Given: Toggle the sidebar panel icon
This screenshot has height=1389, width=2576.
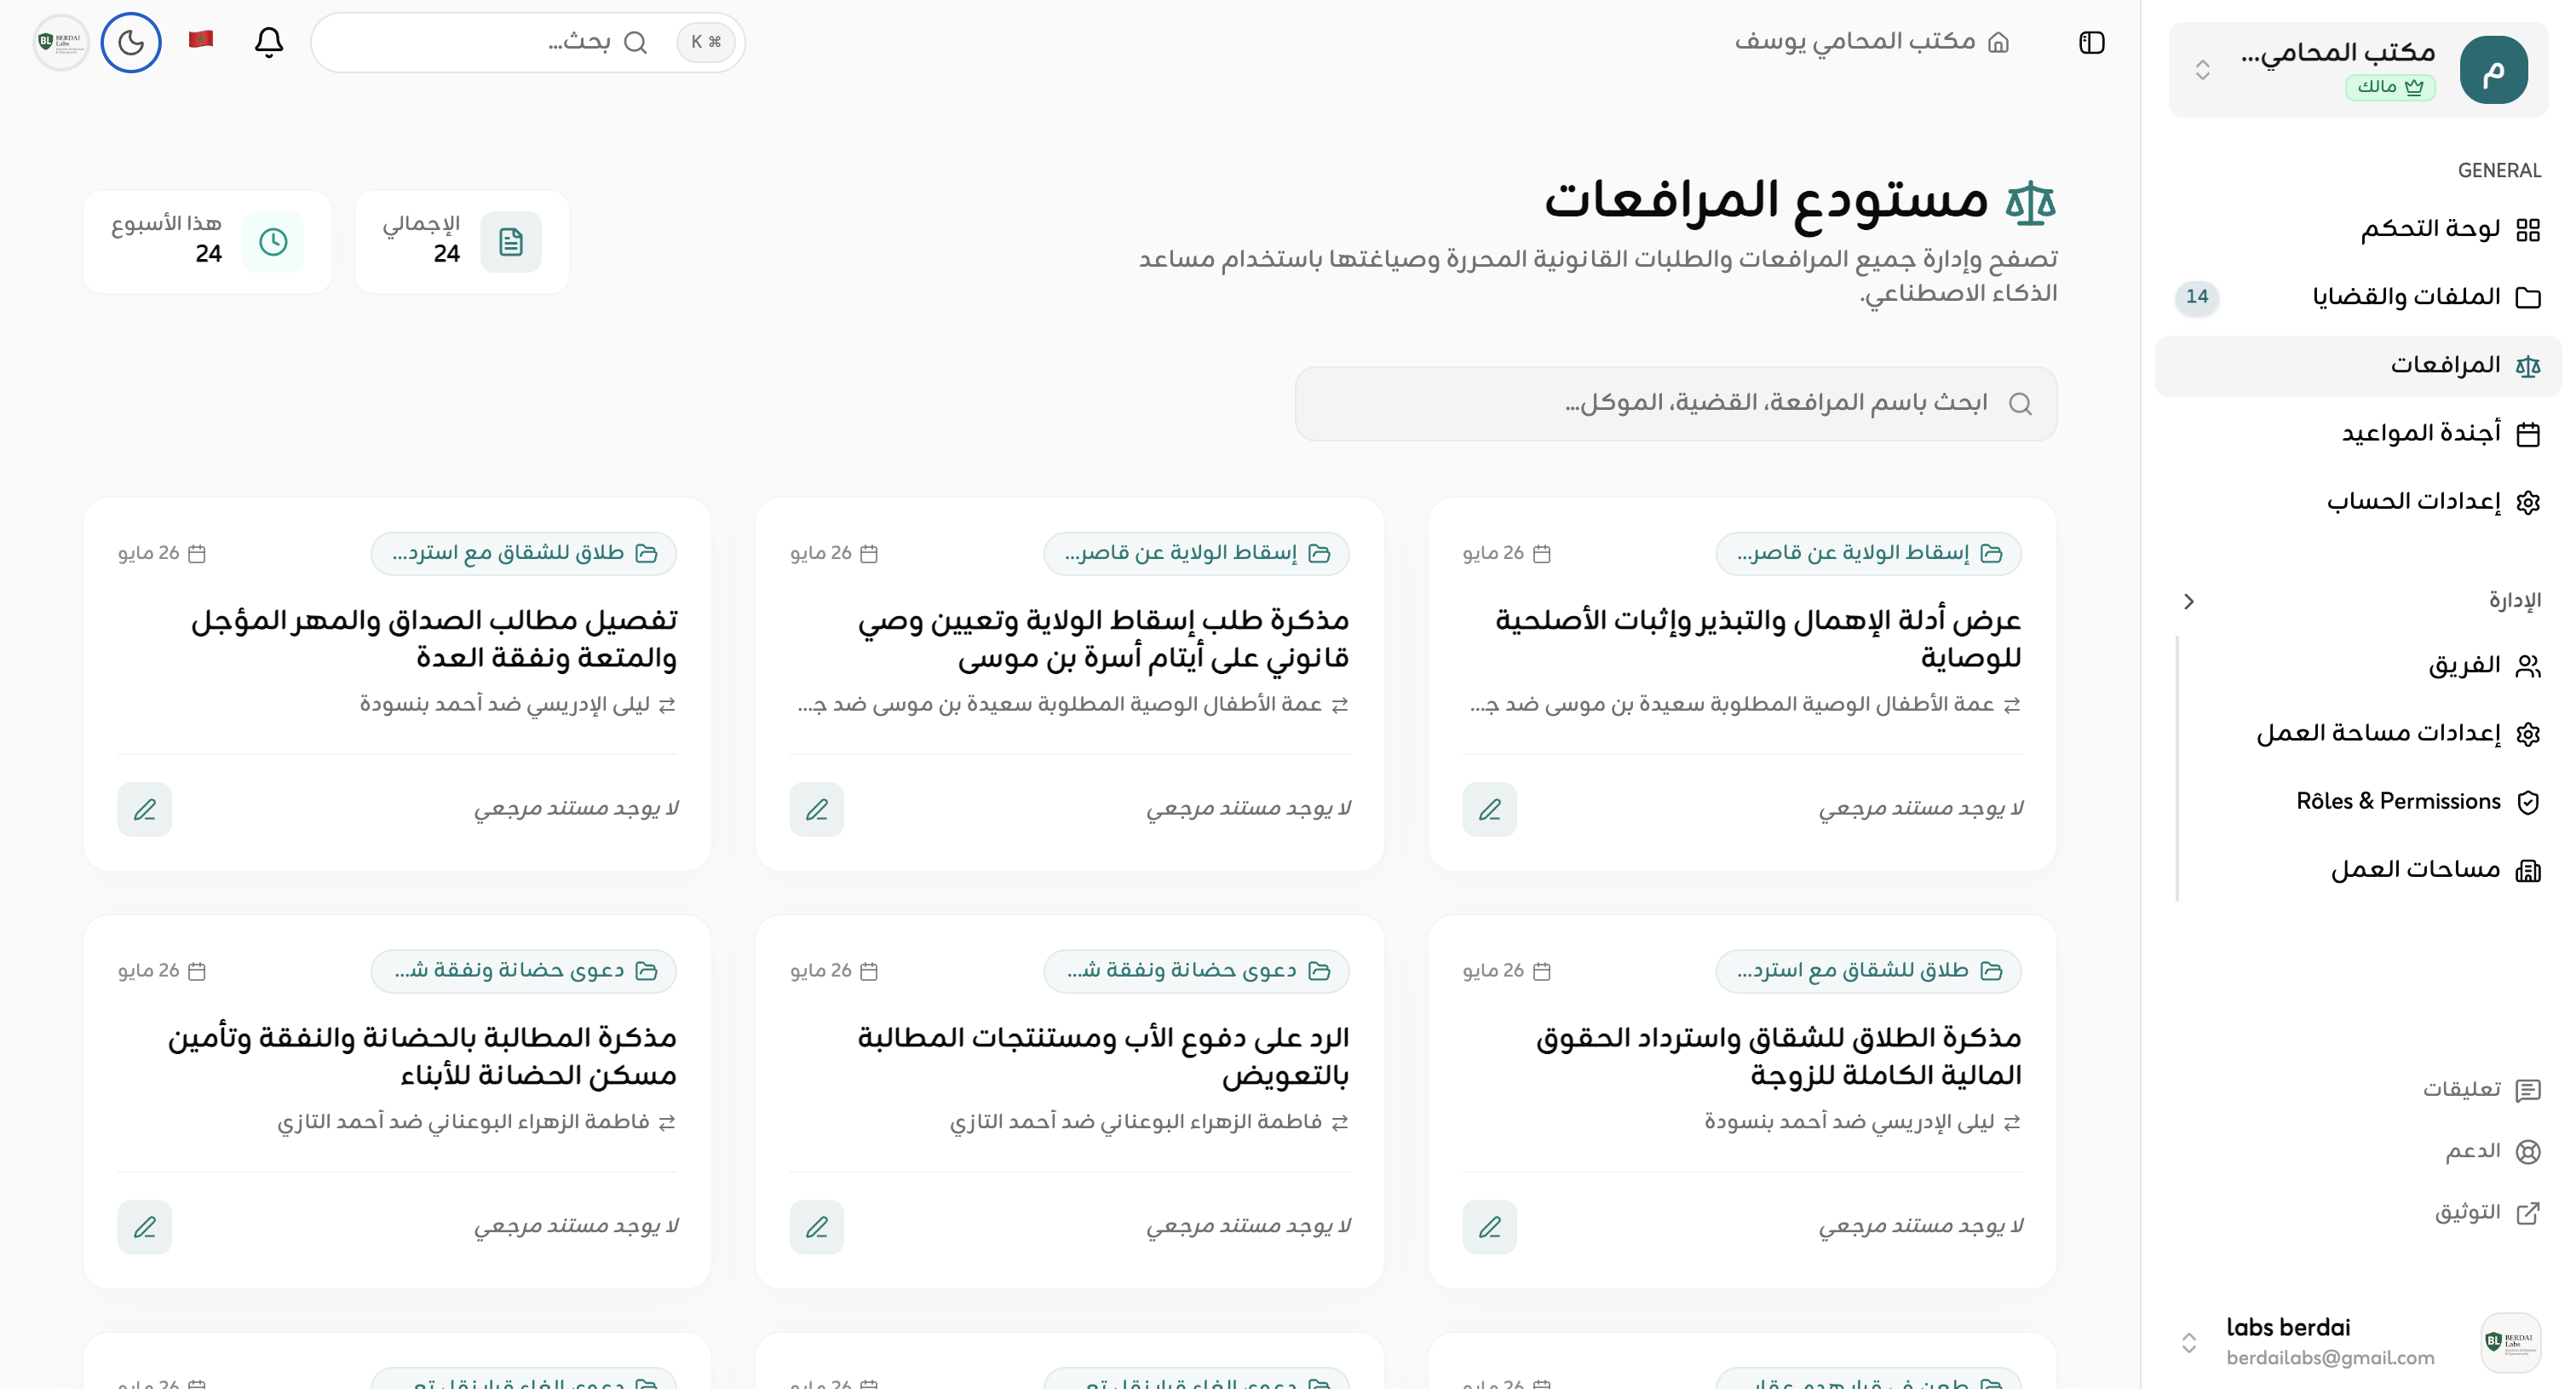Looking at the screenshot, I should pyautogui.click(x=2092, y=42).
